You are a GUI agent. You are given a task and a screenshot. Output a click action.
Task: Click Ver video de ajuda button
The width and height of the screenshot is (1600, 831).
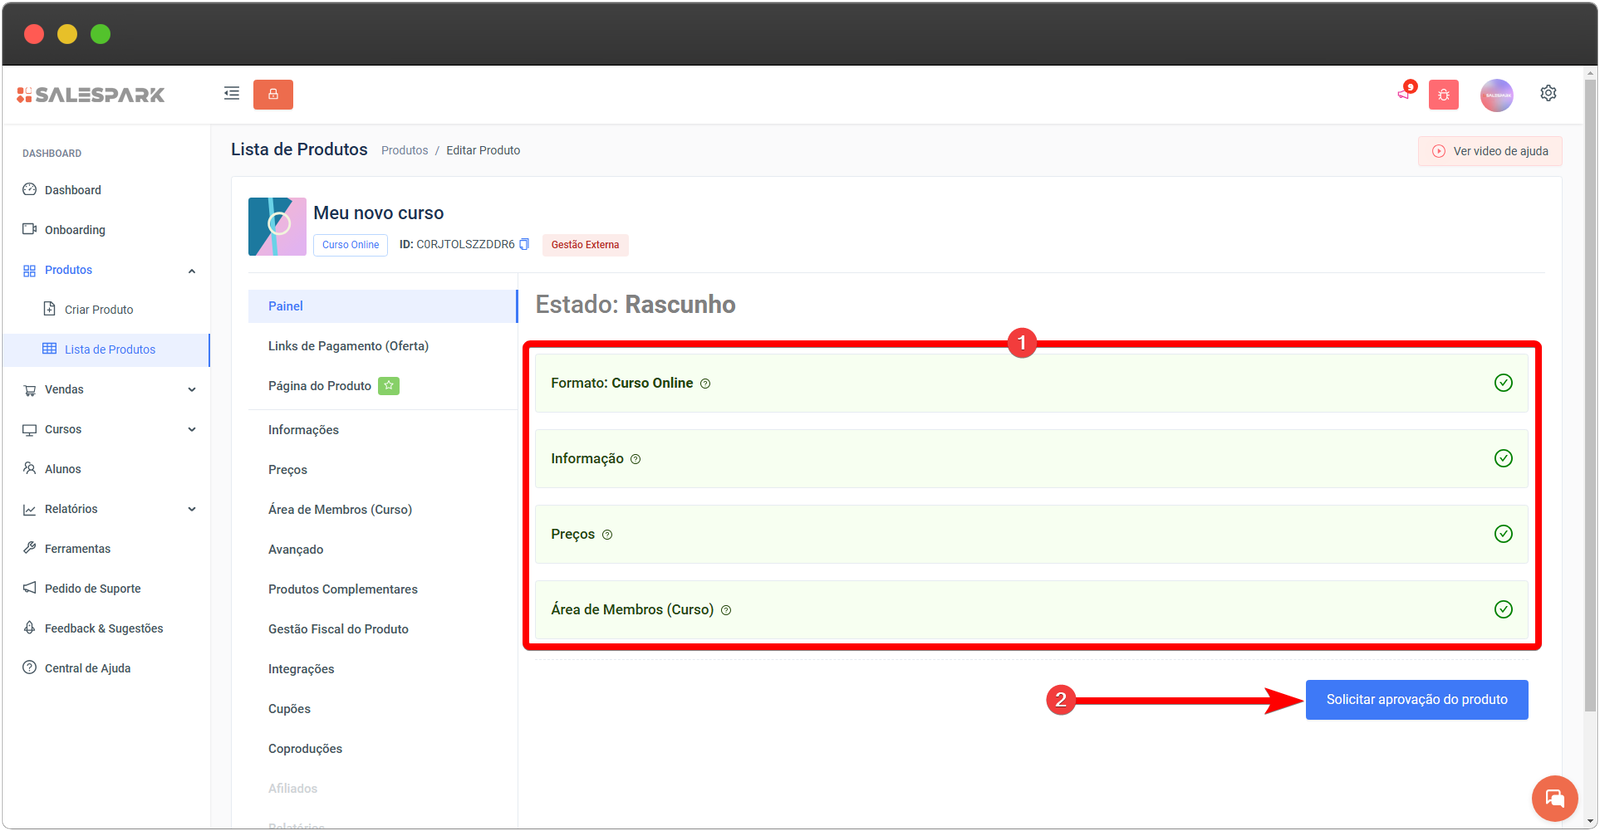pyautogui.click(x=1489, y=151)
